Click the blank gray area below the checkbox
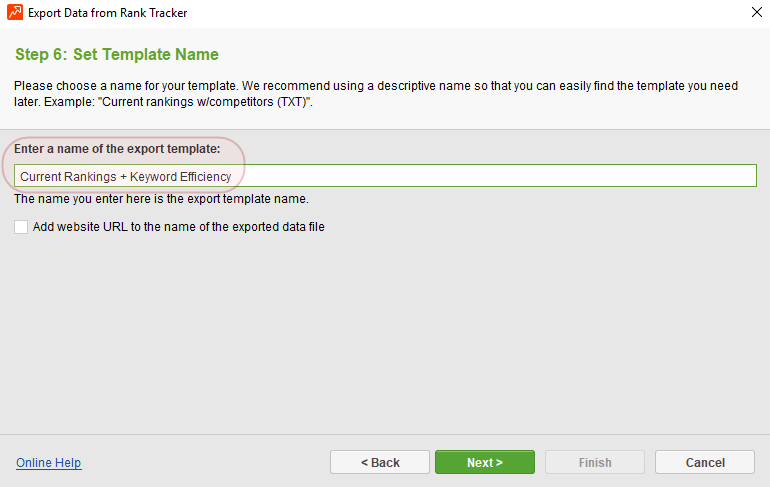 pyautogui.click(x=385, y=330)
